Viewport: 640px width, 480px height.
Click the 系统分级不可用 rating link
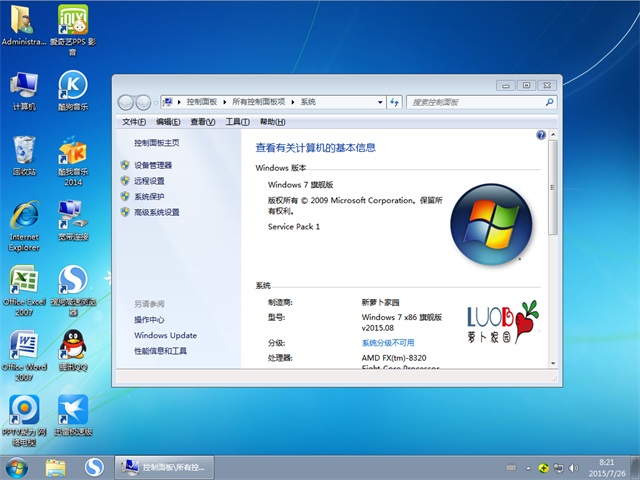(x=387, y=342)
